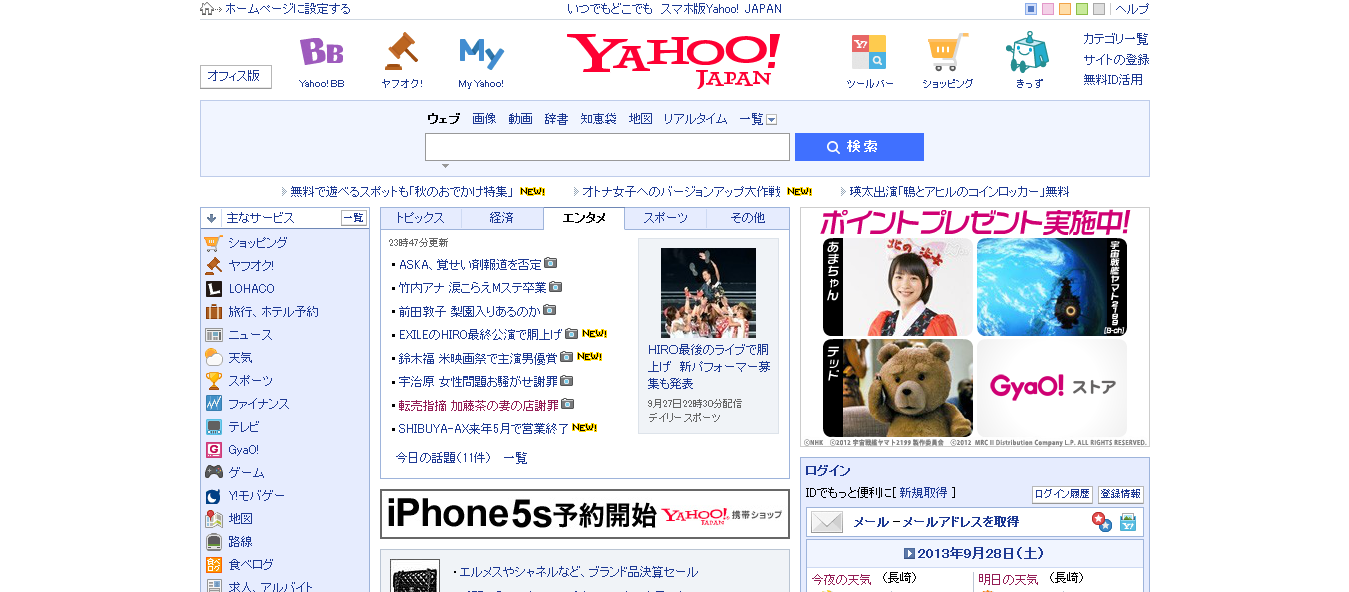
Task: Click the Yahoo! JAPAN logo
Action: pos(673,60)
